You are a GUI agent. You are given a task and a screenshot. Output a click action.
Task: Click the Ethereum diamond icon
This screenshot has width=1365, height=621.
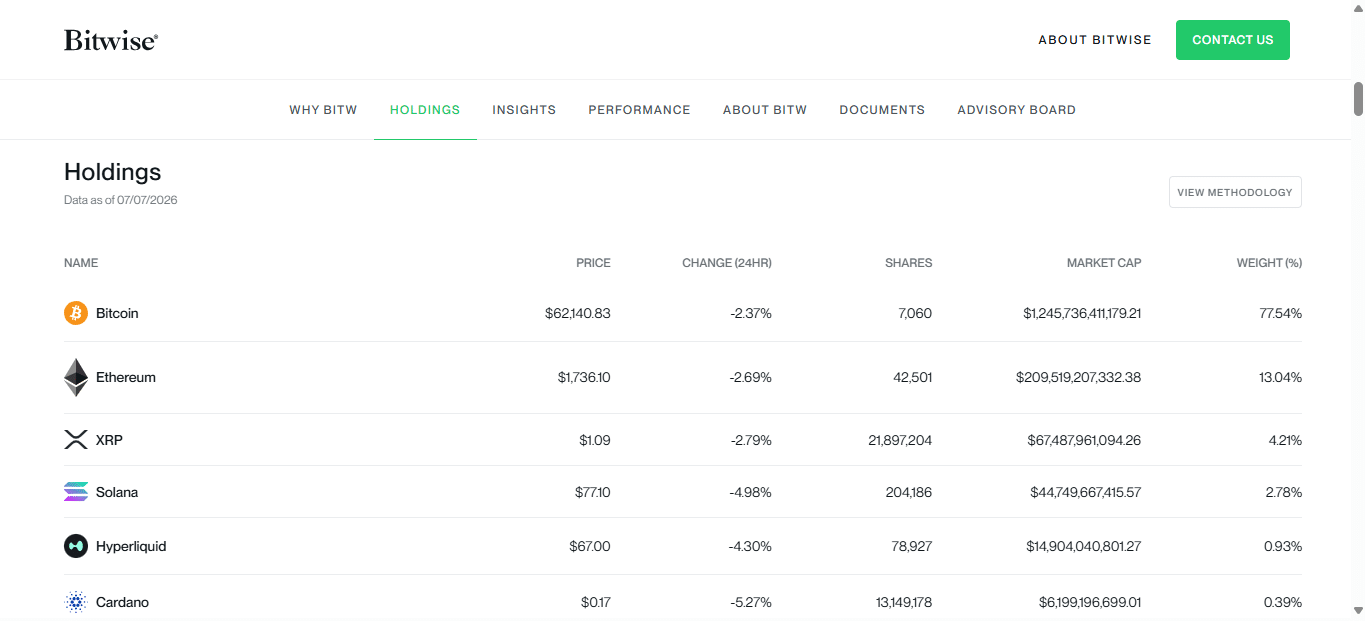[x=76, y=377]
